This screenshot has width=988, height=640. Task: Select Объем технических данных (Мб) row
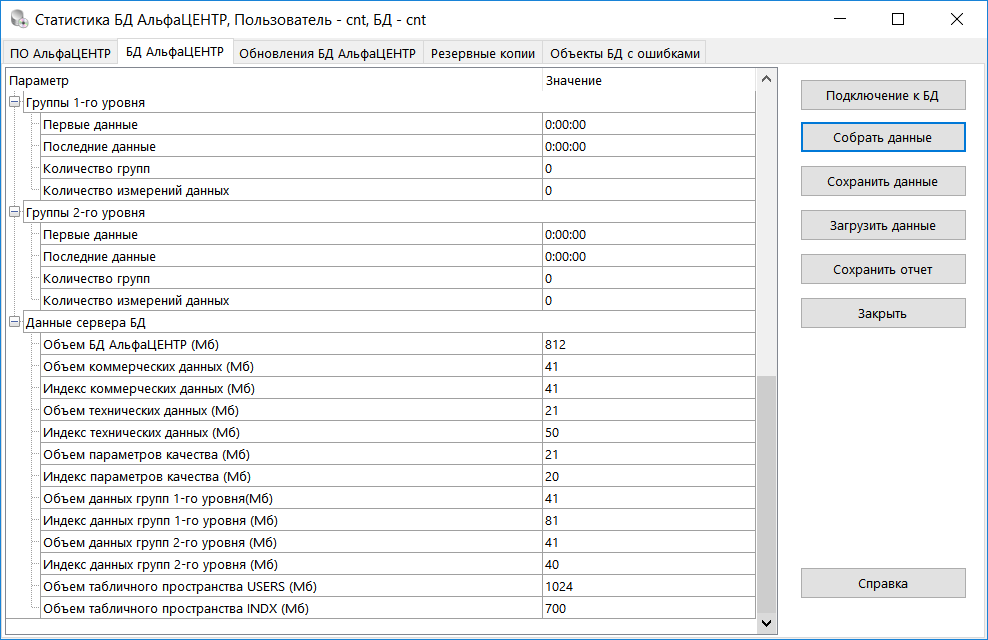point(398,411)
